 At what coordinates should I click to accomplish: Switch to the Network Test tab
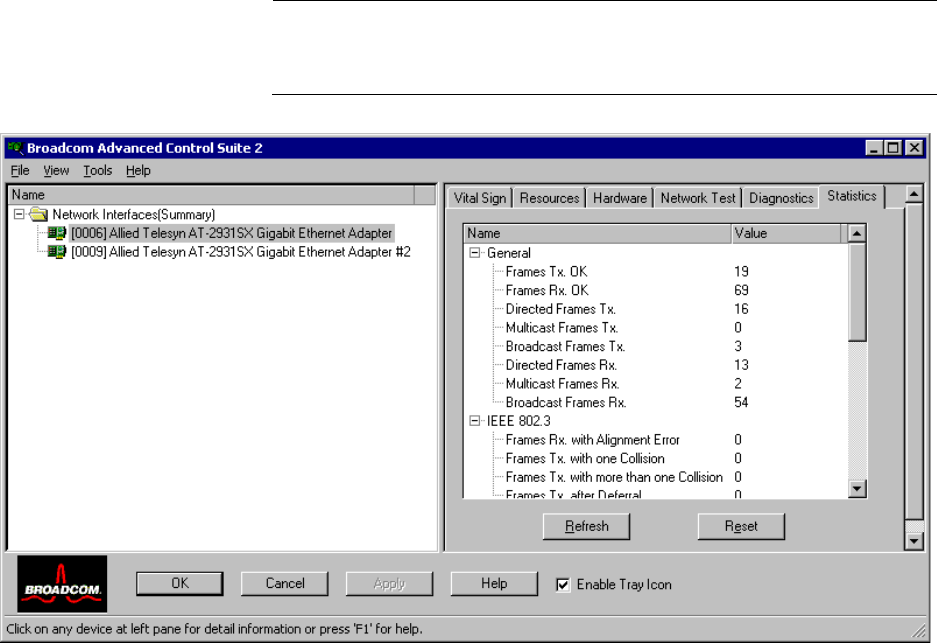click(698, 198)
